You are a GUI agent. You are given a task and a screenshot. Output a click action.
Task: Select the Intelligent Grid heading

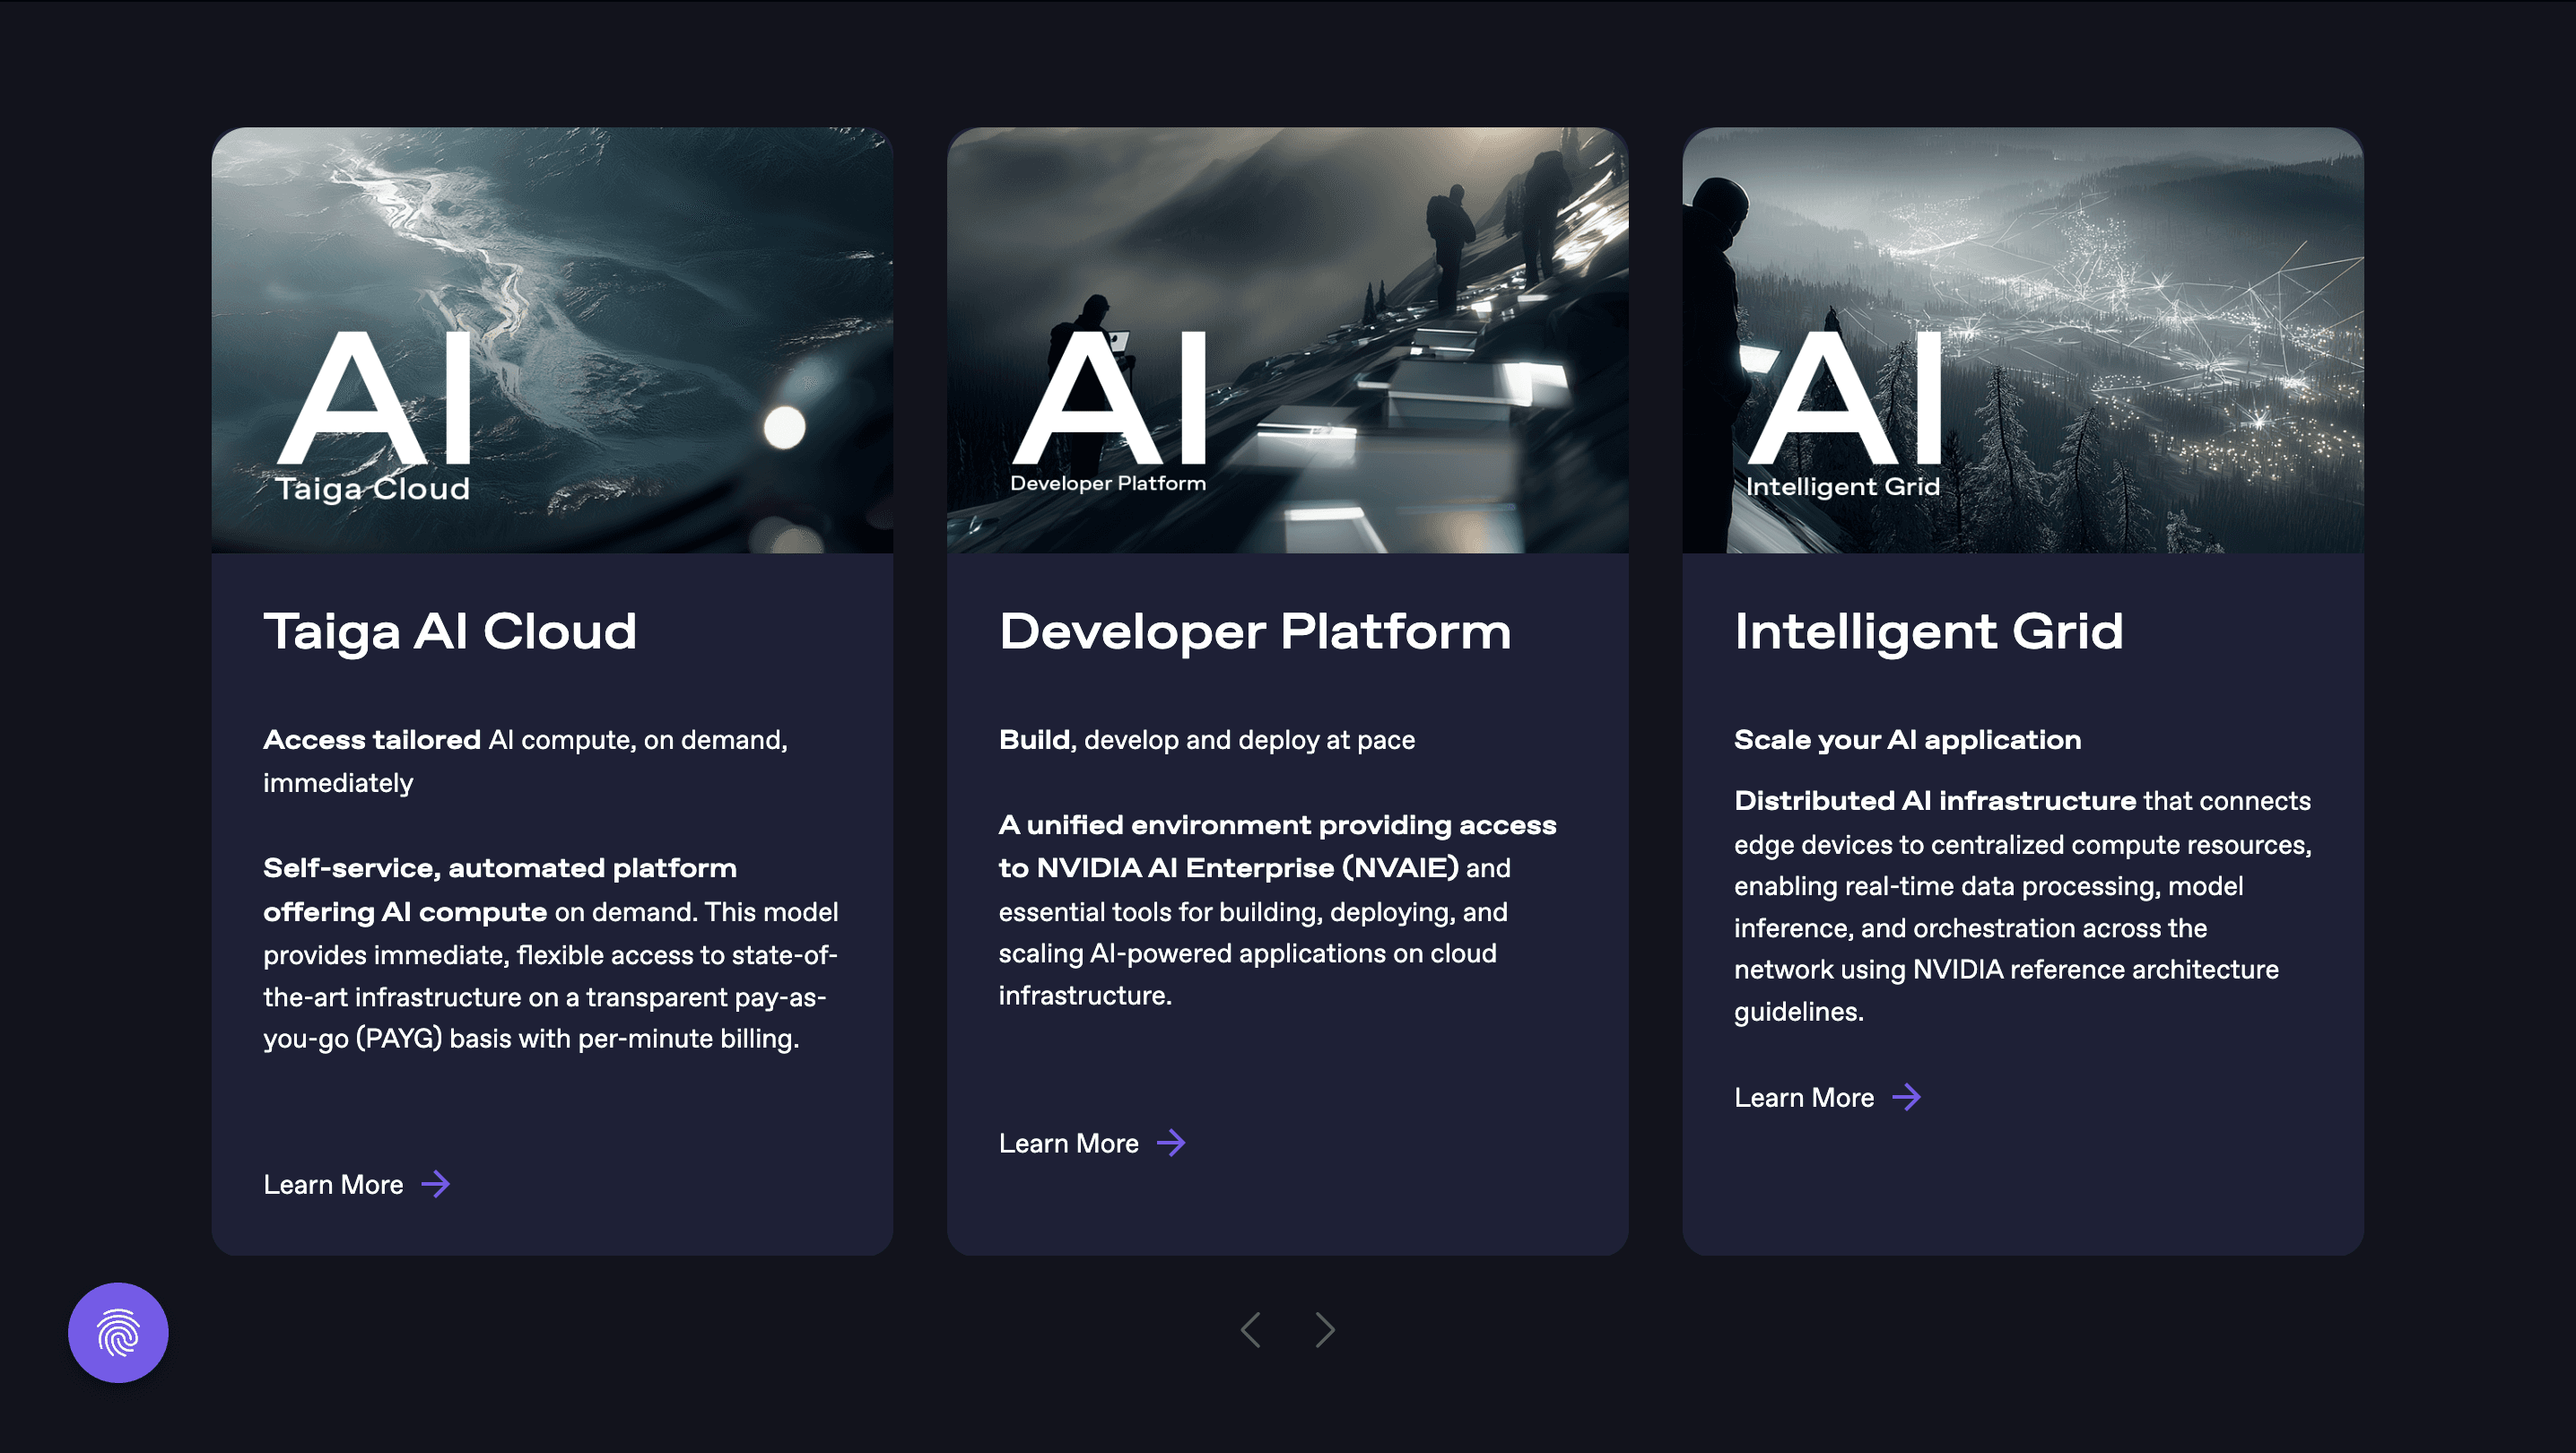click(x=1928, y=631)
